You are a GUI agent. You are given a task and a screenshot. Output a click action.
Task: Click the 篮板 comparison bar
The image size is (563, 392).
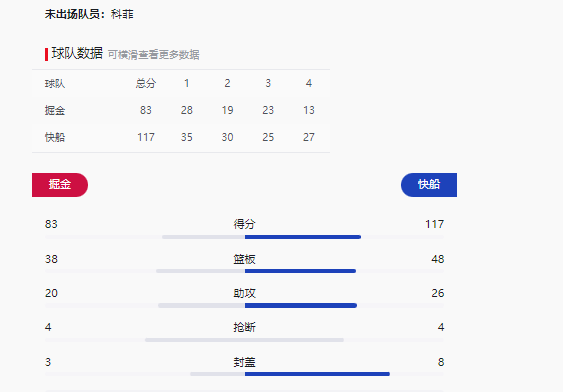coord(245,271)
